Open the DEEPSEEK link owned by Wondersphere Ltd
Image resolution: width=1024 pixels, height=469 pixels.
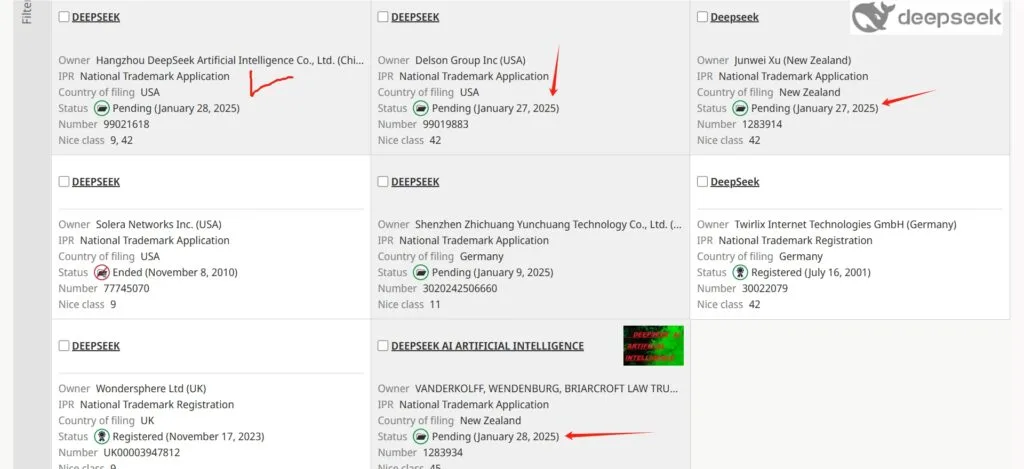click(96, 346)
